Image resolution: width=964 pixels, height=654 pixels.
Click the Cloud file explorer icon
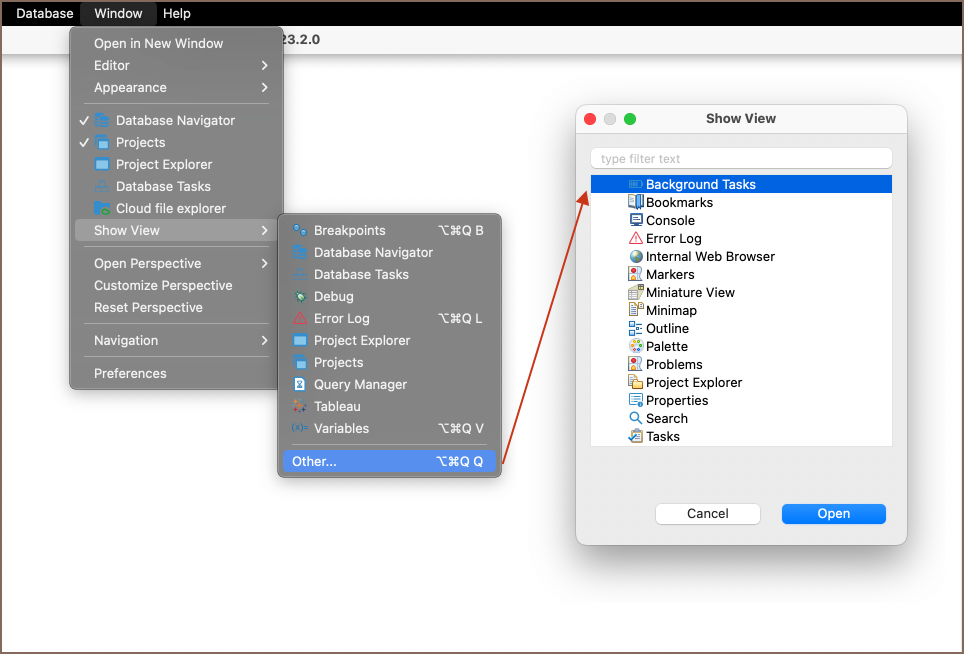102,209
